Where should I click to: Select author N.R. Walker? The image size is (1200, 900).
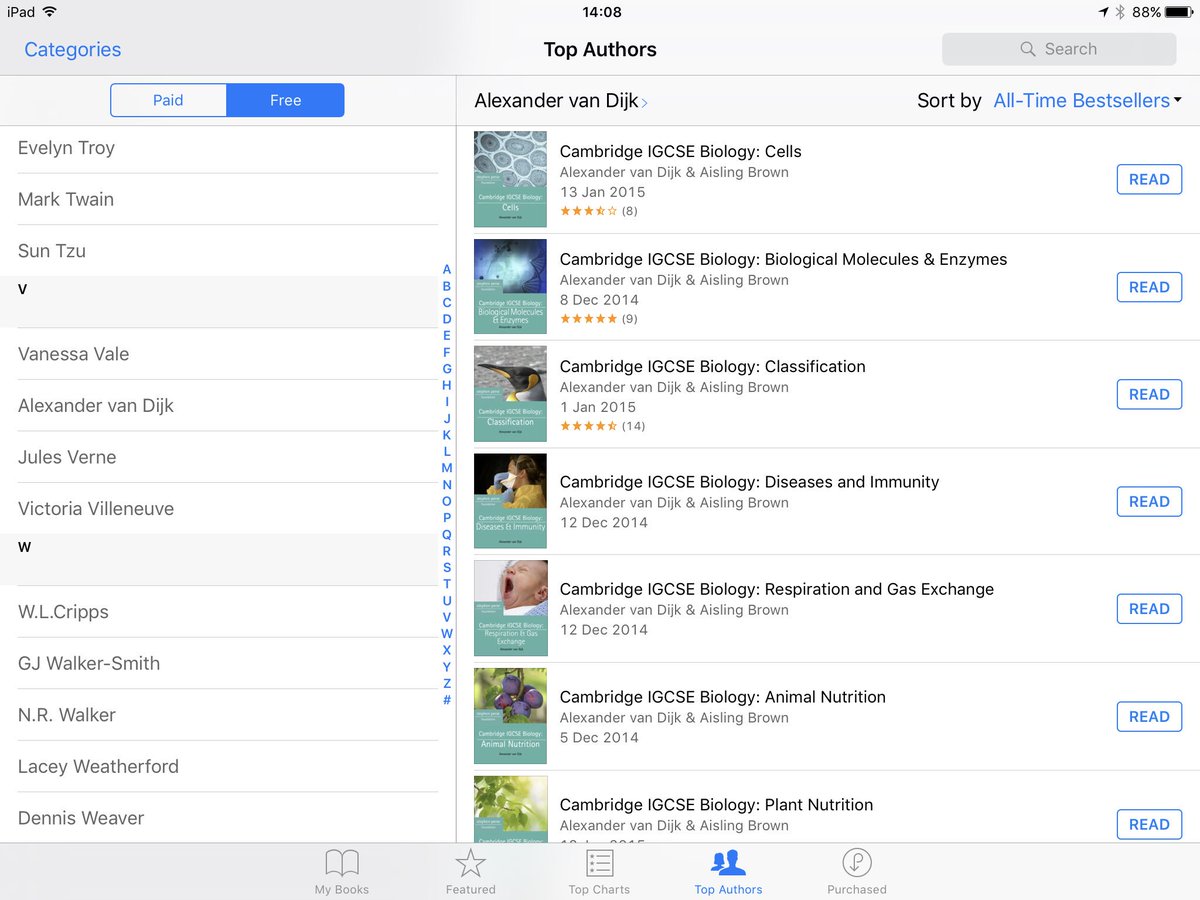pos(228,715)
